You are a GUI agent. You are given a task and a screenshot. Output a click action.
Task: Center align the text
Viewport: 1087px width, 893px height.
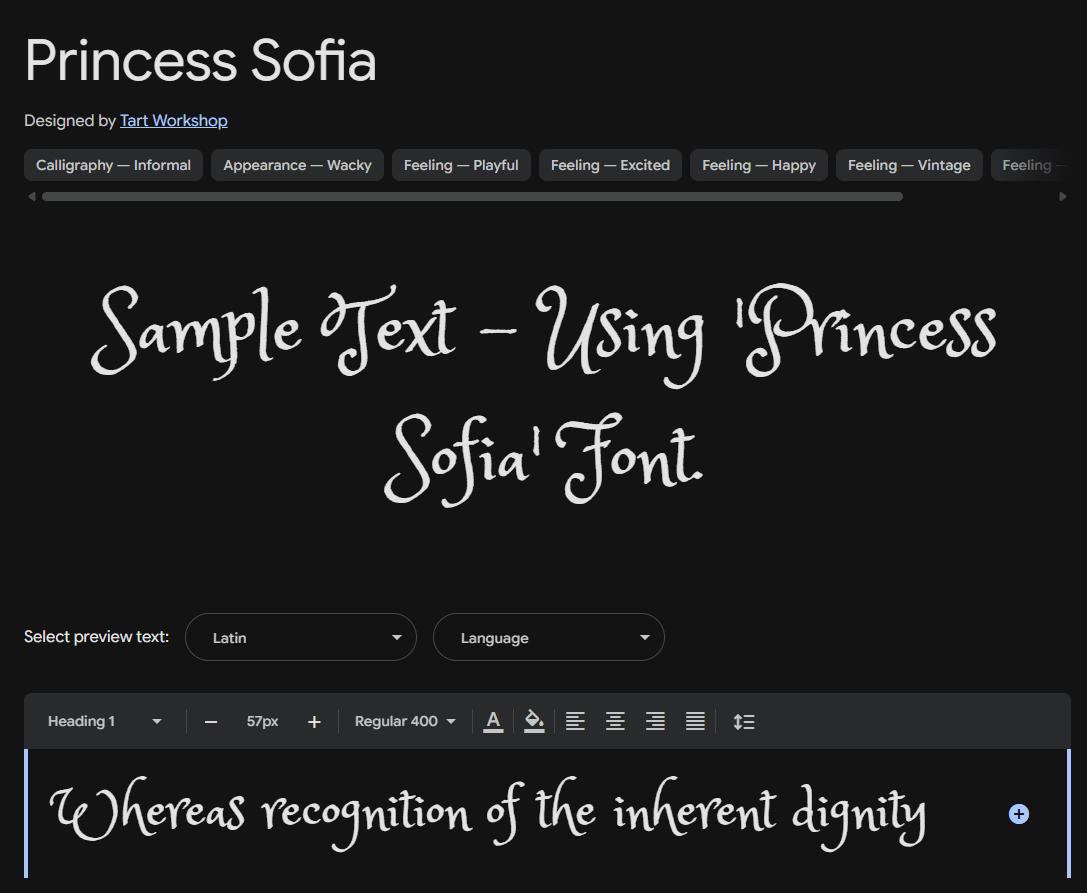[x=616, y=722]
